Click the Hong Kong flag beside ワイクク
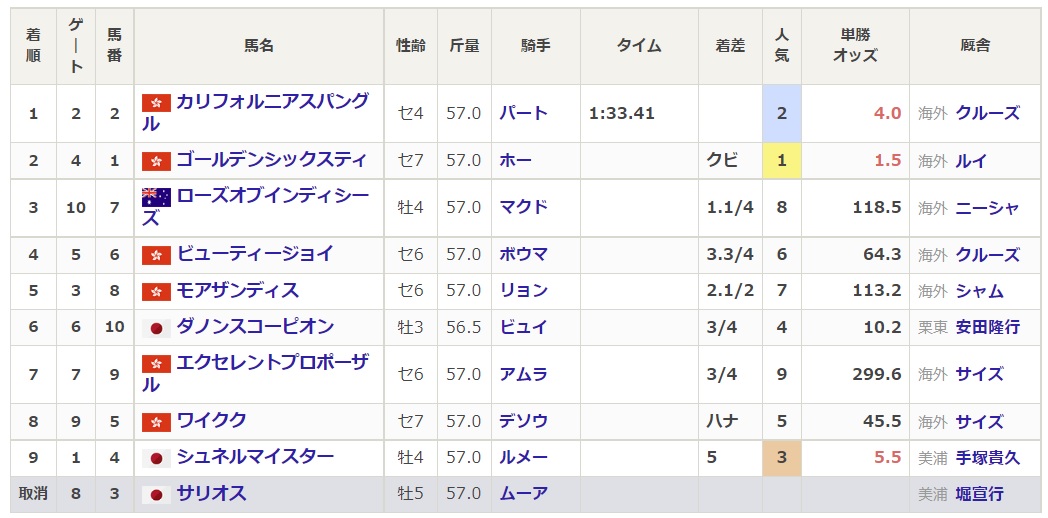 [x=156, y=421]
